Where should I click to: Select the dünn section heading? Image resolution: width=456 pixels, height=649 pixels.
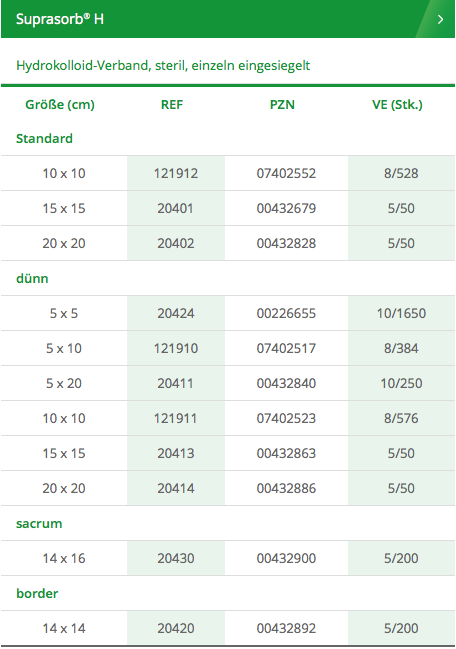[x=32, y=278]
